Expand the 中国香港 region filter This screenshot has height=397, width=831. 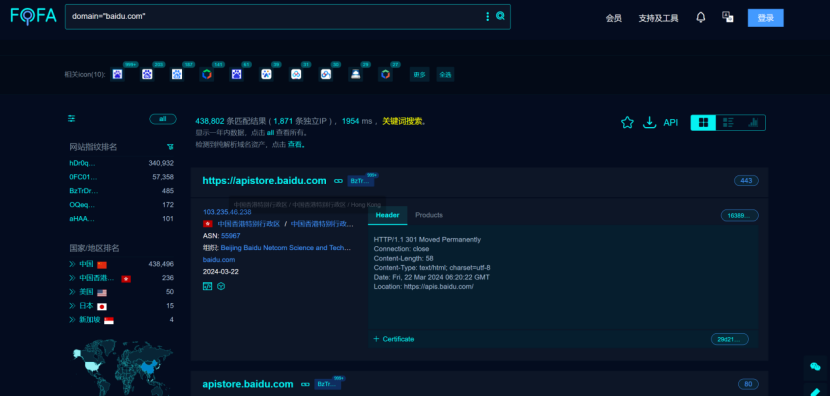click(72, 278)
